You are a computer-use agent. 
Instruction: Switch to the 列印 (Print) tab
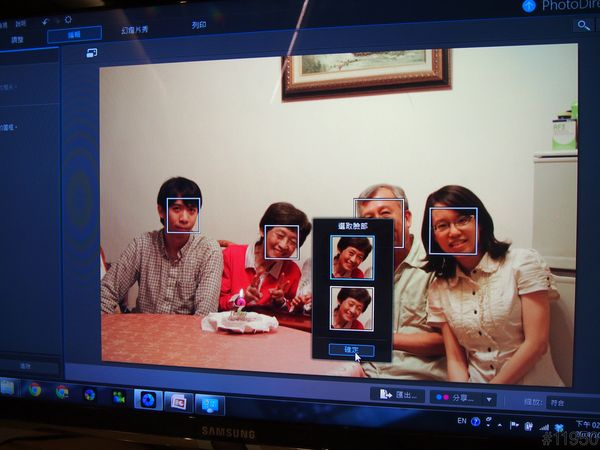(199, 25)
